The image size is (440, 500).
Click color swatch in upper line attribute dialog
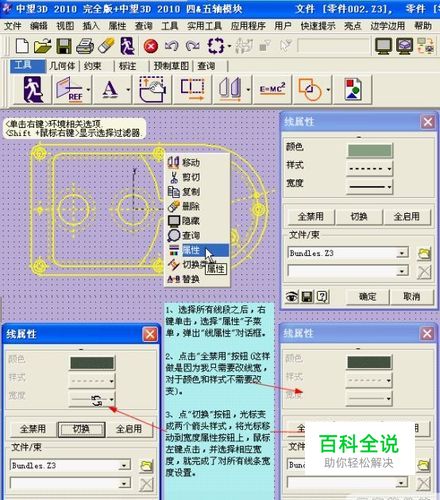pyautogui.click(x=370, y=150)
